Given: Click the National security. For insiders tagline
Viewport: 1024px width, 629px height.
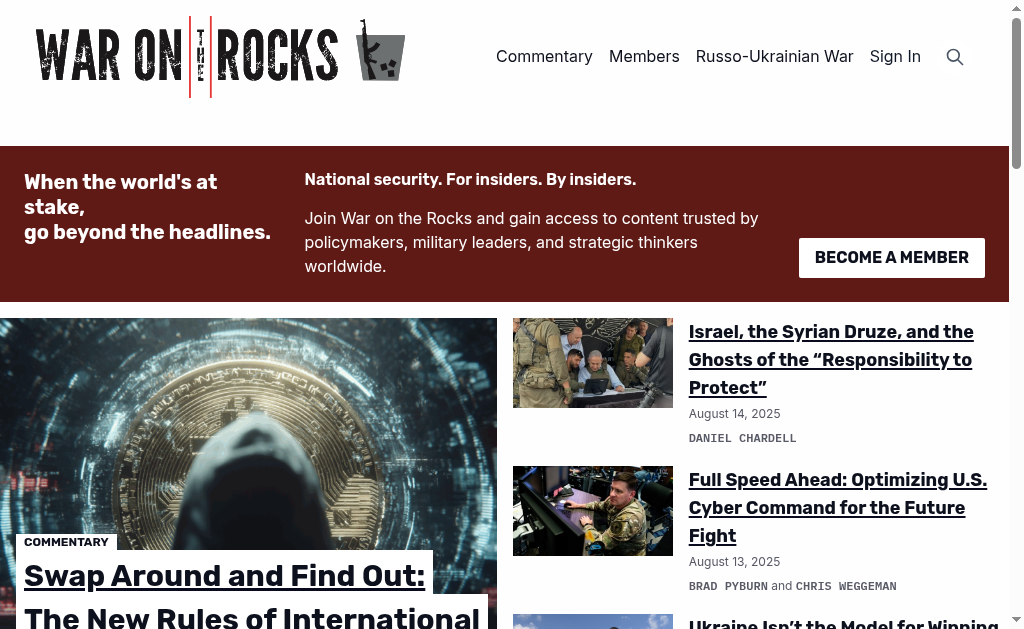Looking at the screenshot, I should click(x=470, y=180).
